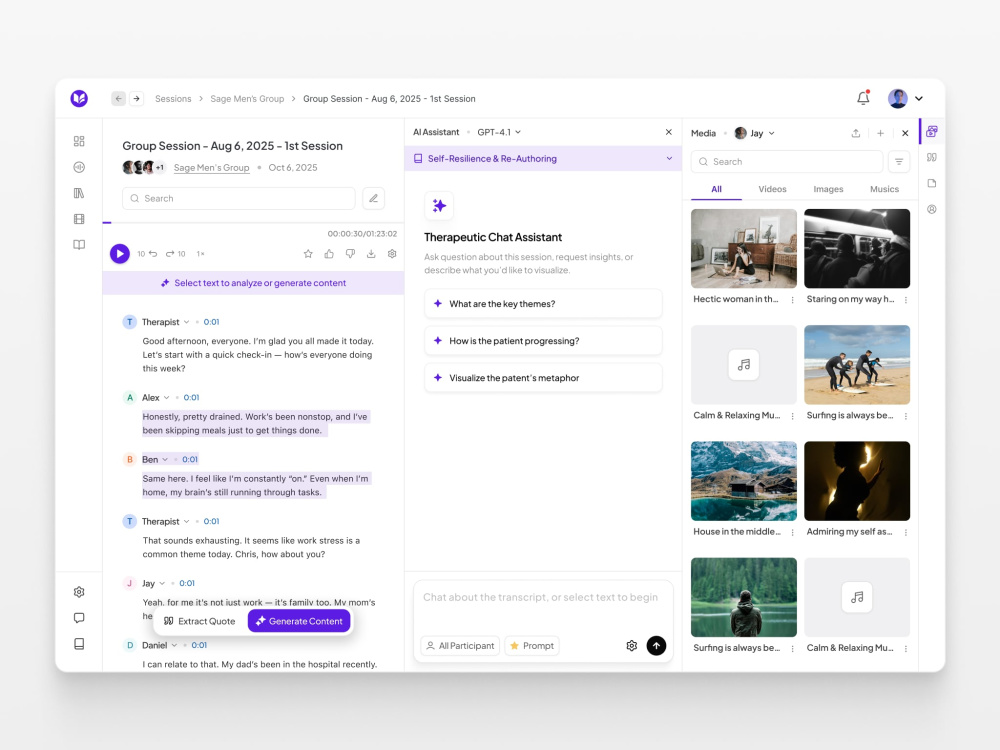Open player settings gear icon
Image resolution: width=1000 pixels, height=750 pixels.
click(392, 254)
